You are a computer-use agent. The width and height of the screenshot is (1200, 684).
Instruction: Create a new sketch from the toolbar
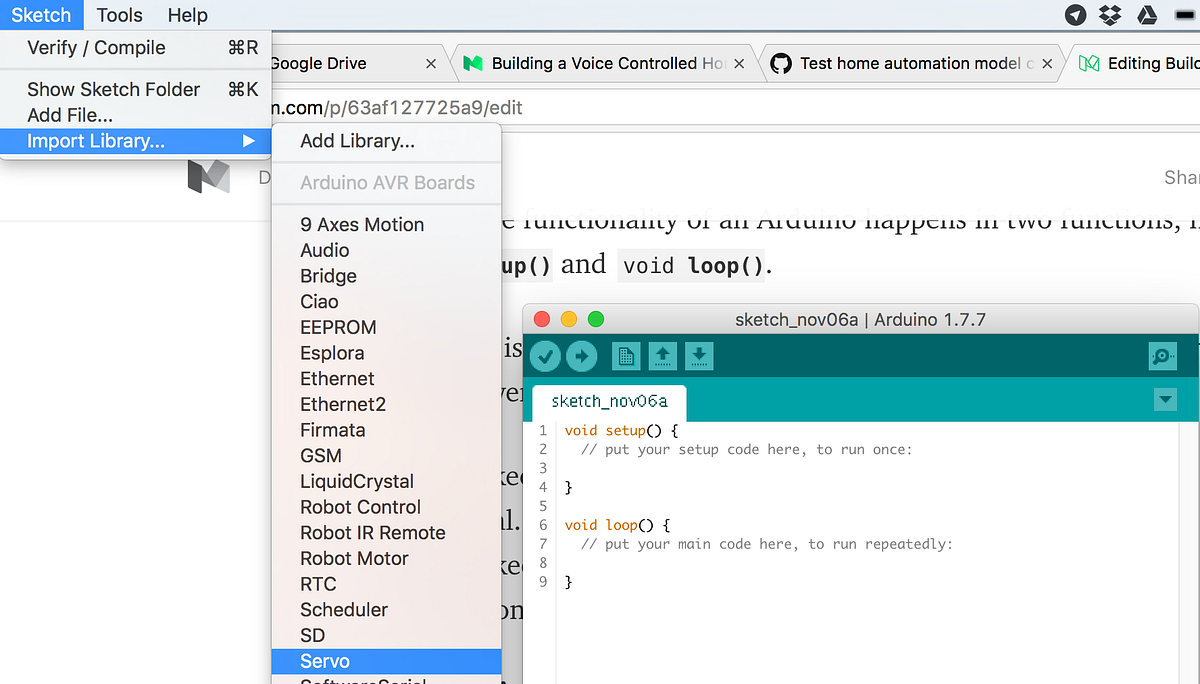click(626, 356)
